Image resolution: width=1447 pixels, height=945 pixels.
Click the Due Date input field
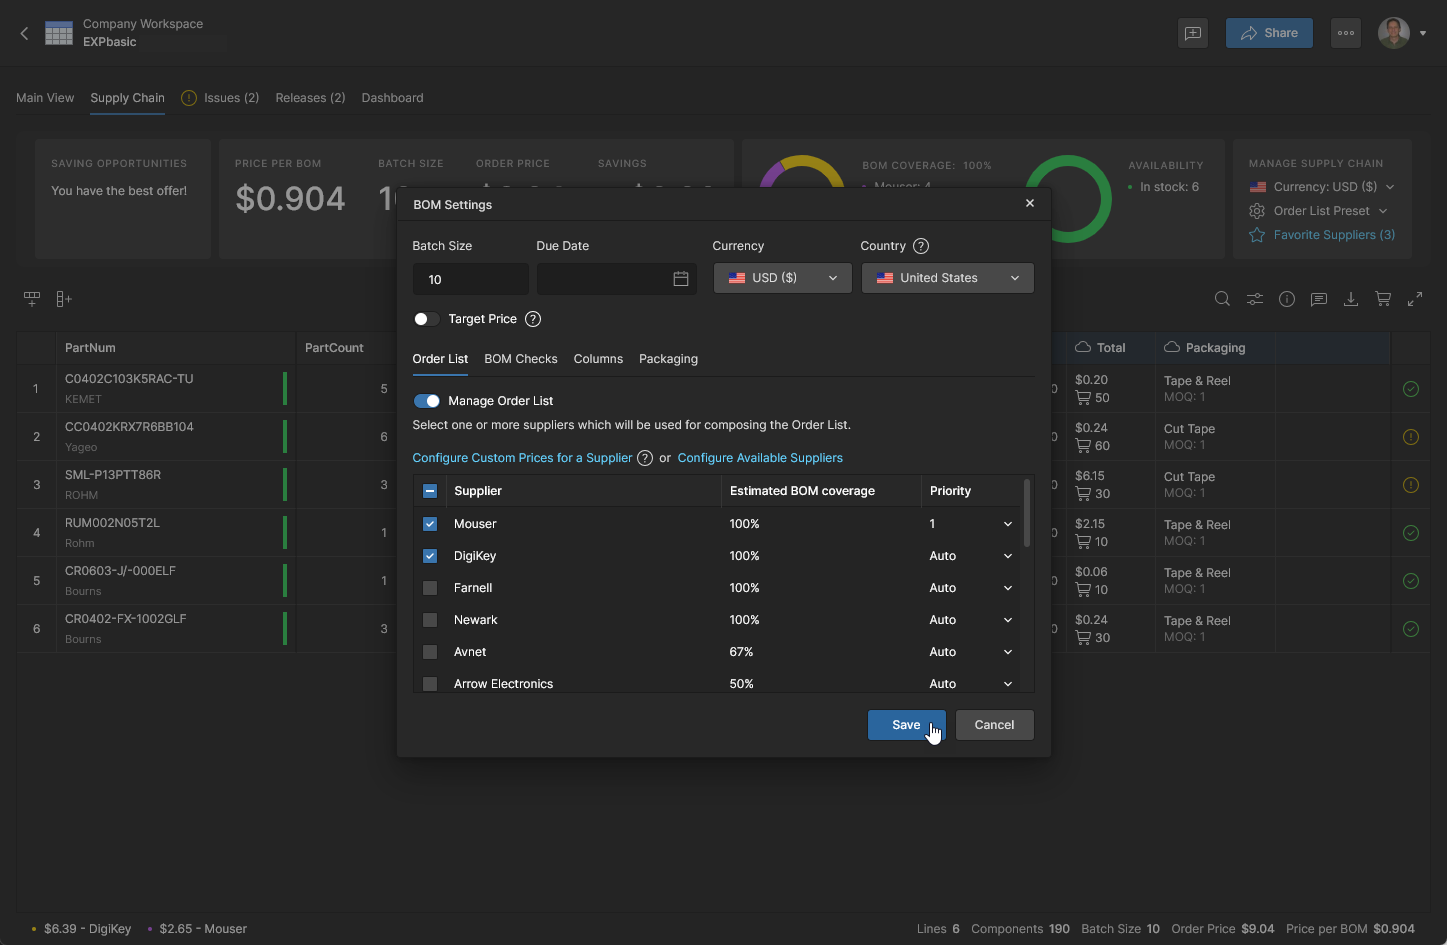617,279
